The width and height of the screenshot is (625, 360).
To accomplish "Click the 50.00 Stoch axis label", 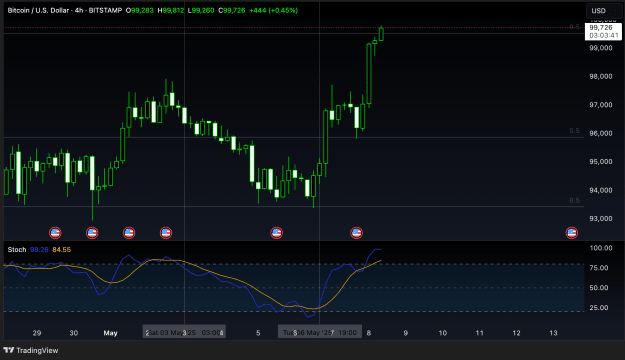I will [599, 288].
